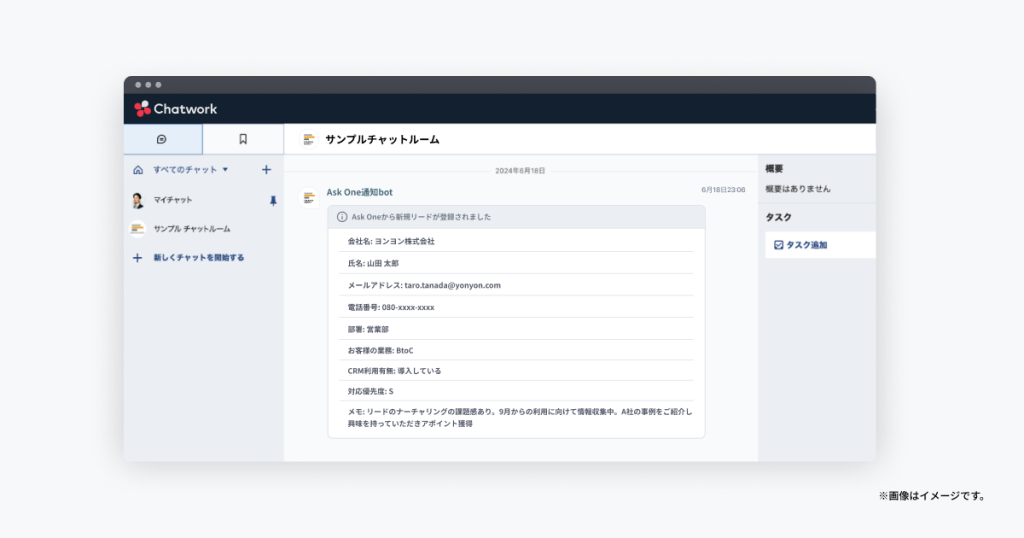The width and height of the screenshot is (1024, 538).
Task: Click the マイチャット profile avatar
Action: [138, 200]
